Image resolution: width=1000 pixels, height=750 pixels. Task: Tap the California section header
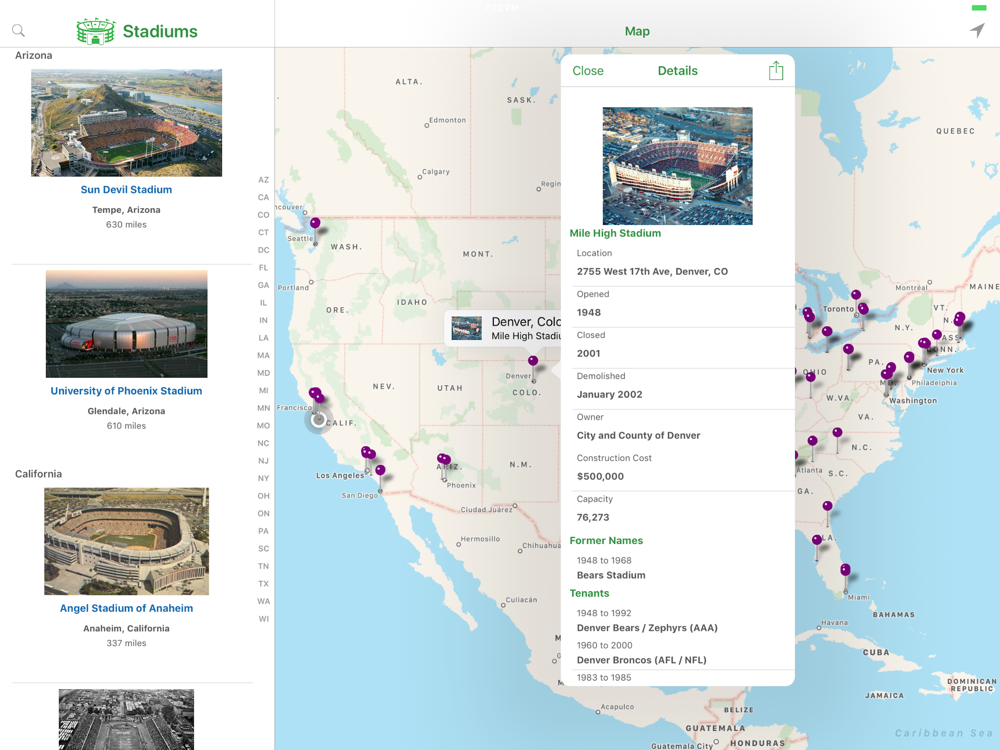(38, 474)
